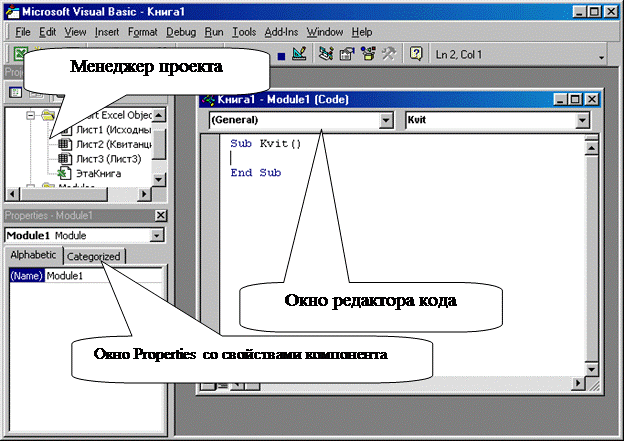
Task: Open Project Explorer via toolbar icon
Action: coord(326,53)
